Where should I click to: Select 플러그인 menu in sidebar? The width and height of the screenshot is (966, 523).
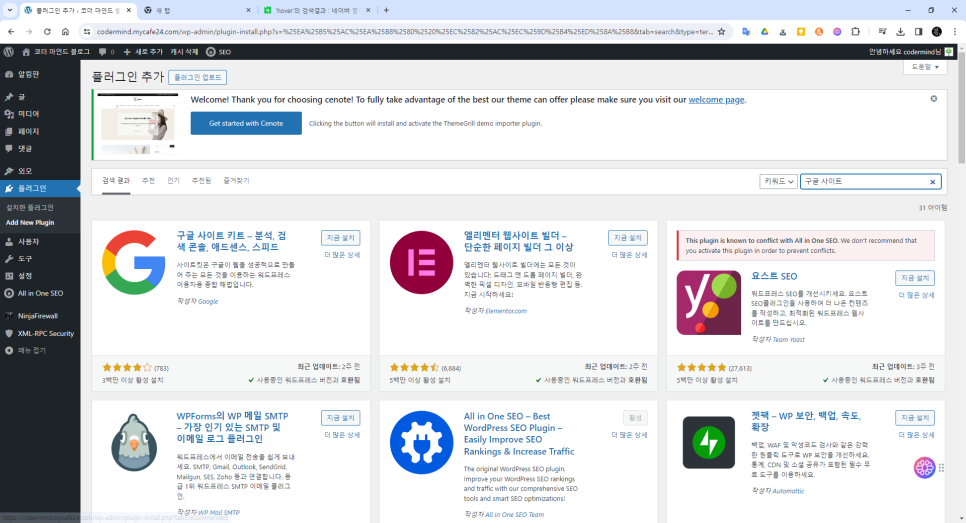coord(40,188)
